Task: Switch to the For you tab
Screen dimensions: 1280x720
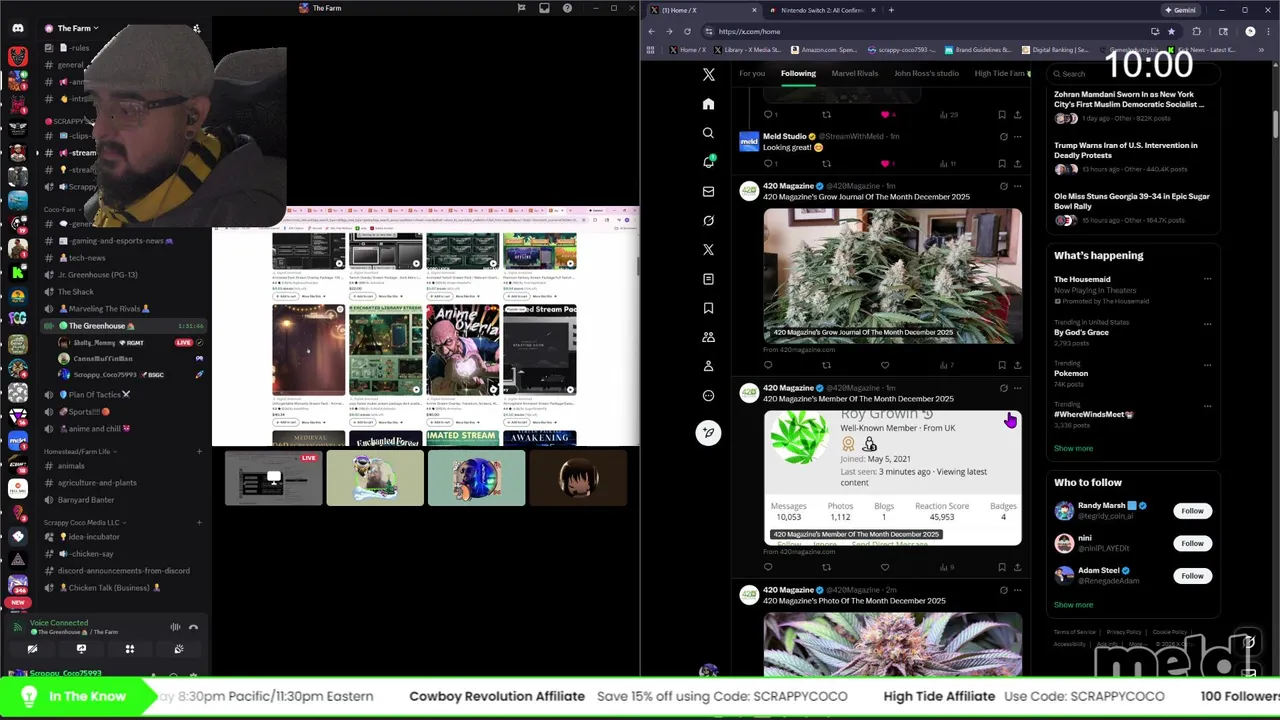Action: tap(752, 73)
